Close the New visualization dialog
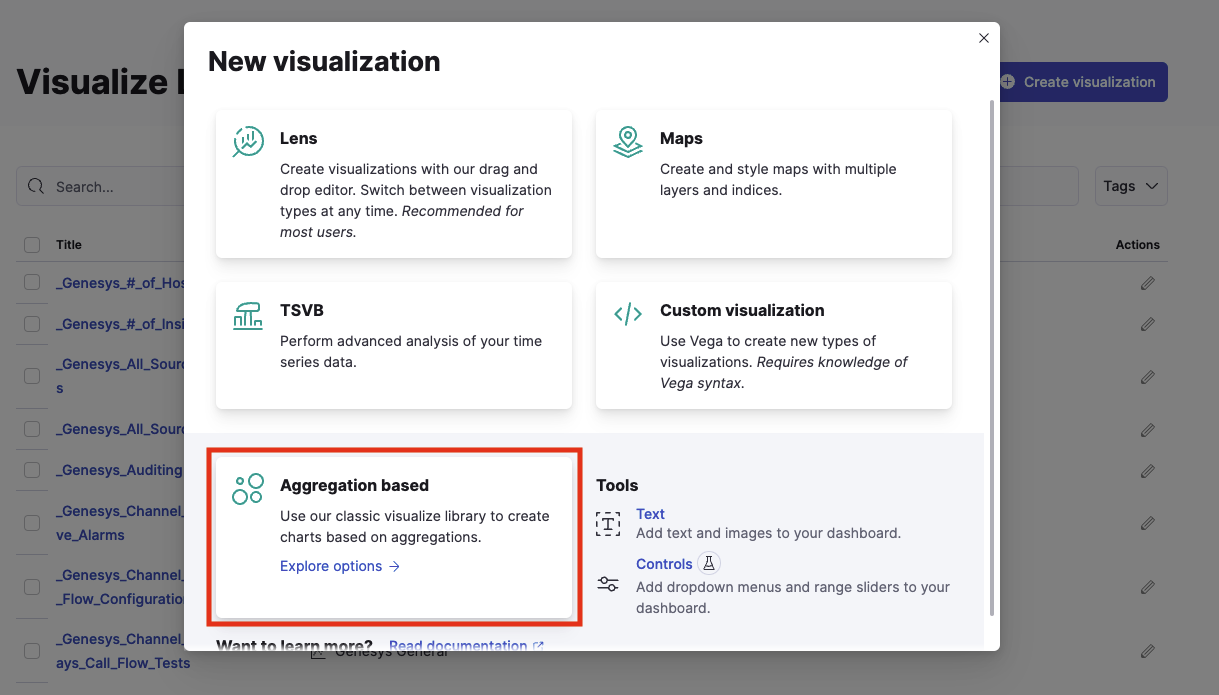1219x695 pixels. 984,38
